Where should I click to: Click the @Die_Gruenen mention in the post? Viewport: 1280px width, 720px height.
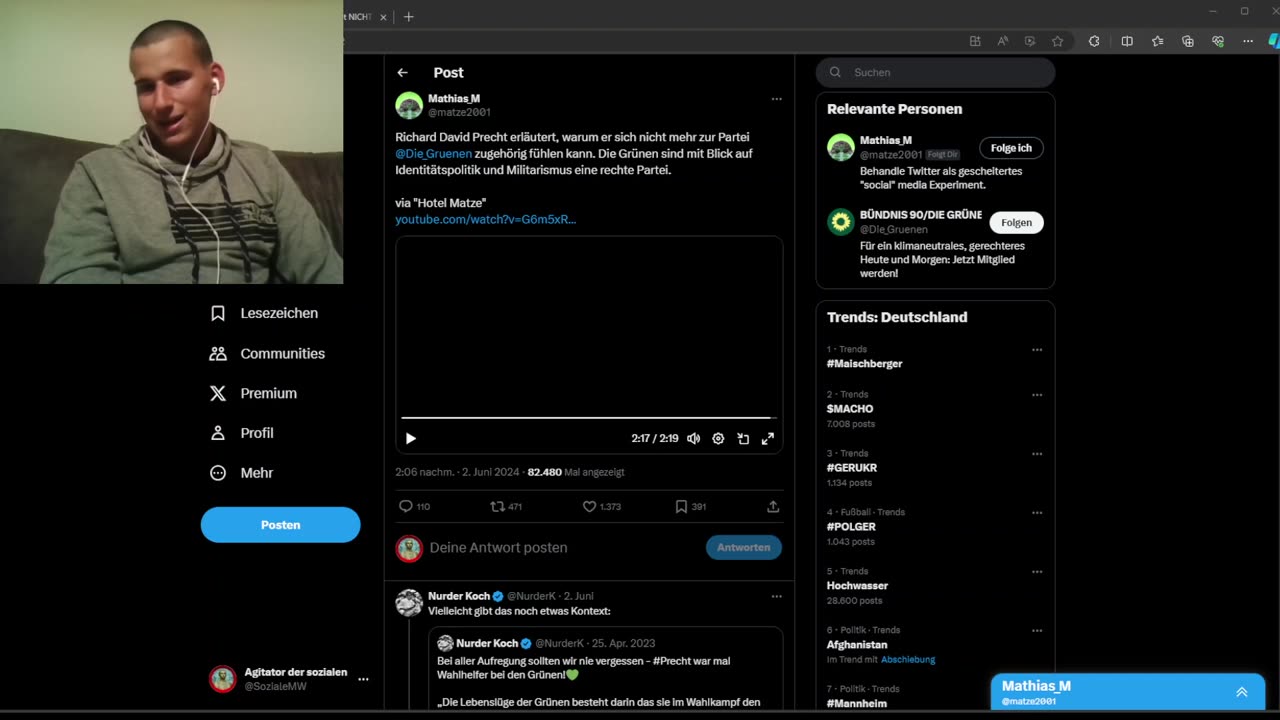tap(433, 154)
